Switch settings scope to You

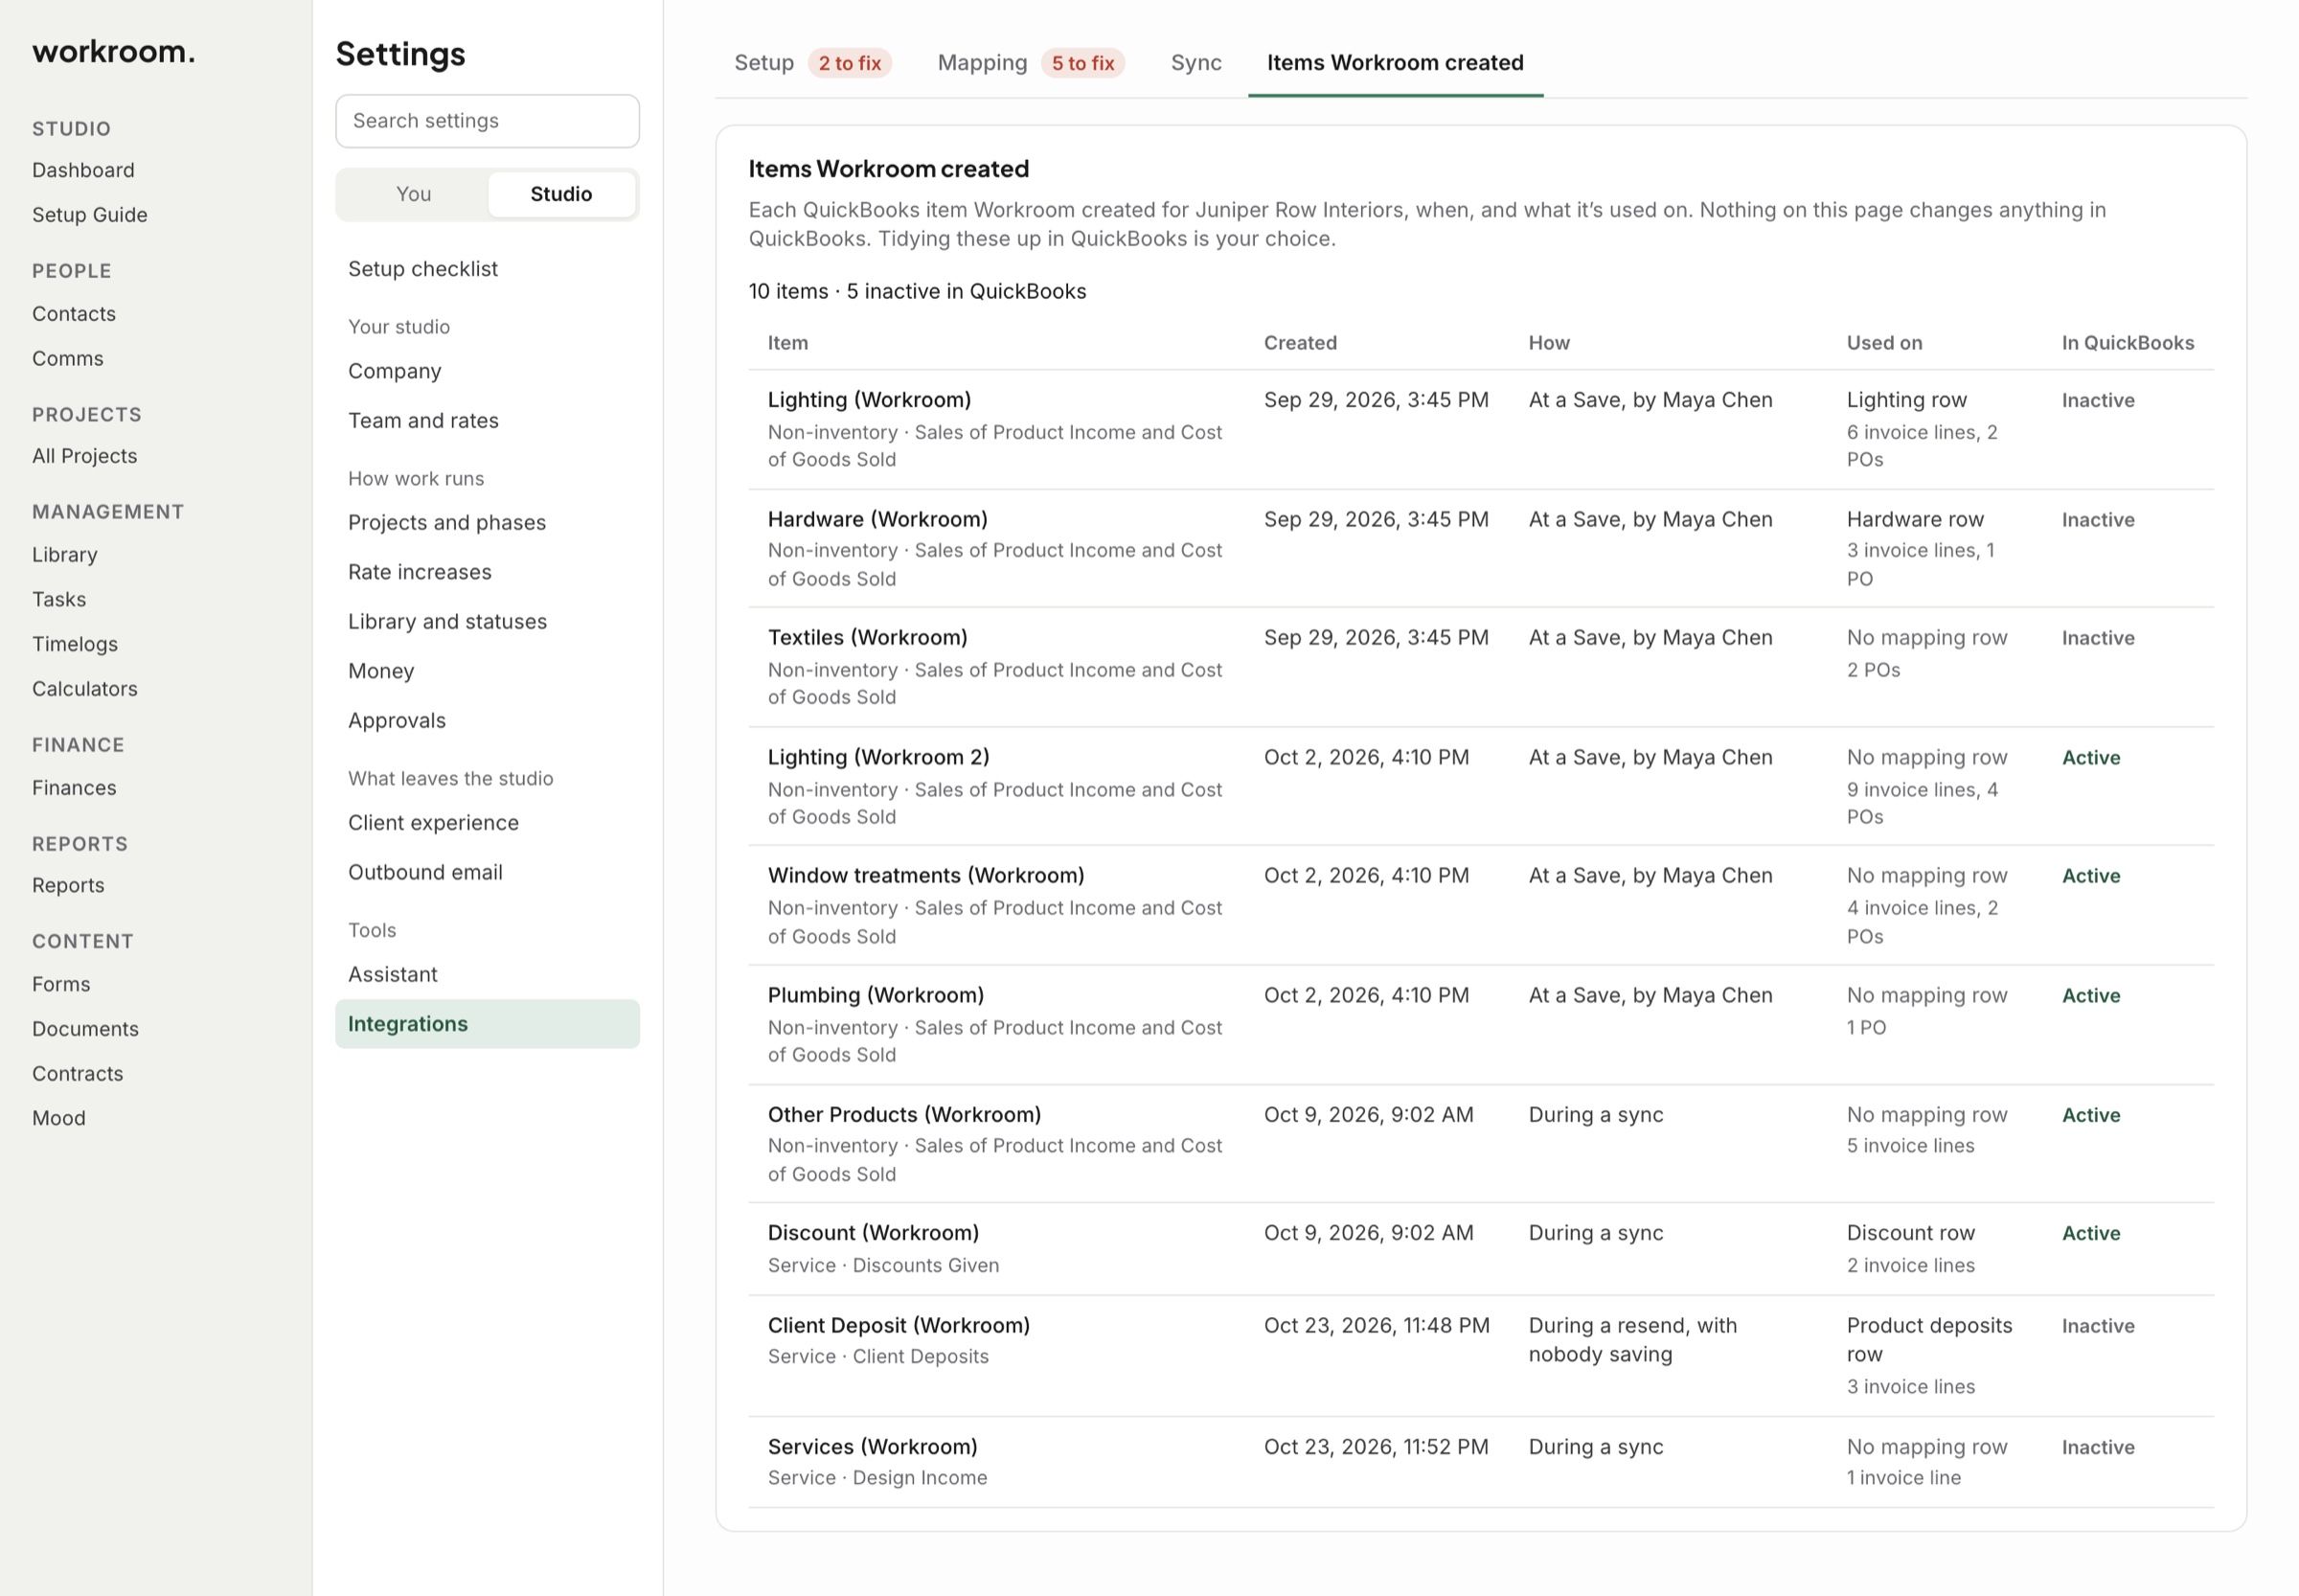point(413,194)
